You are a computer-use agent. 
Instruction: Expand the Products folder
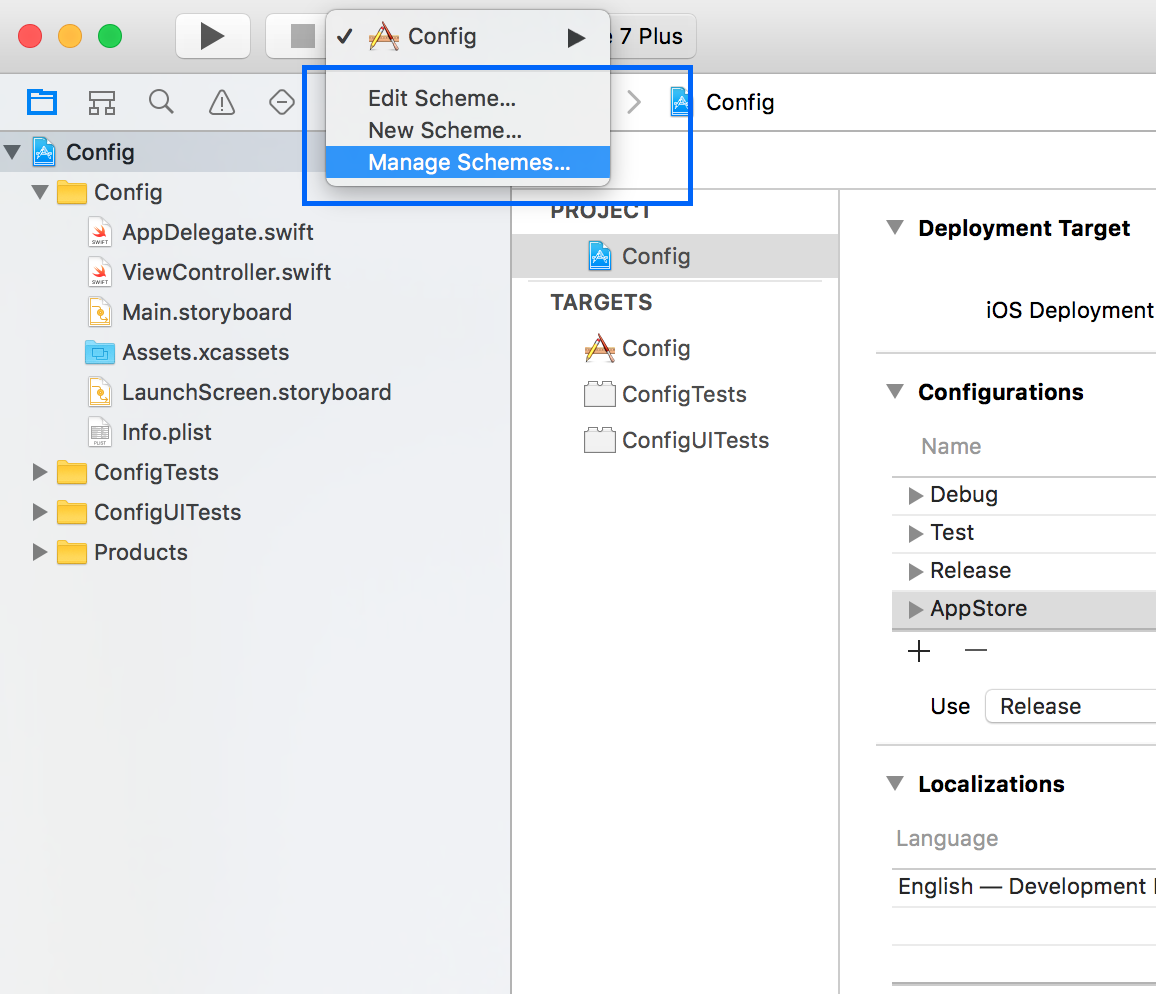[x=40, y=552]
